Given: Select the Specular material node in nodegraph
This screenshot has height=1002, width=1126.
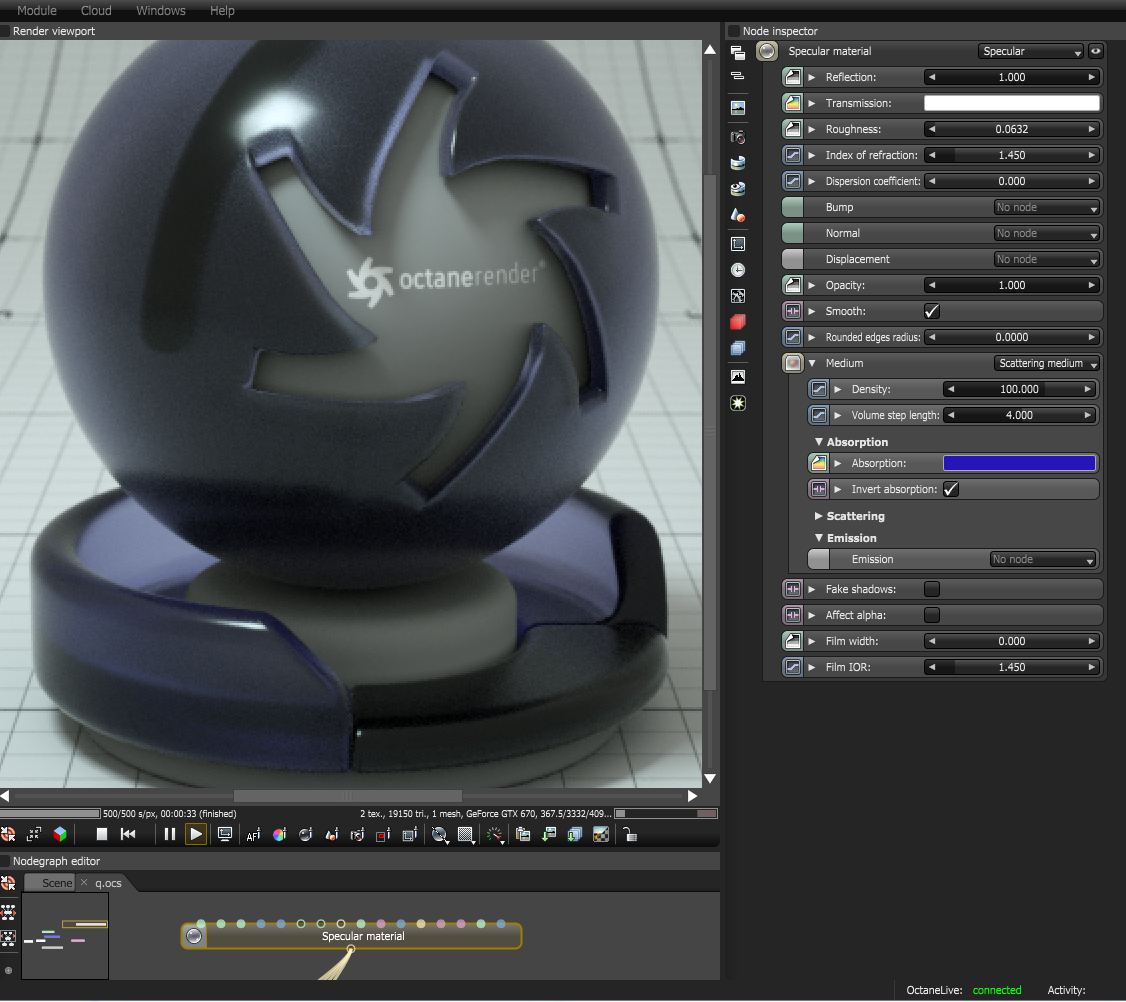Looking at the screenshot, I should [x=351, y=936].
